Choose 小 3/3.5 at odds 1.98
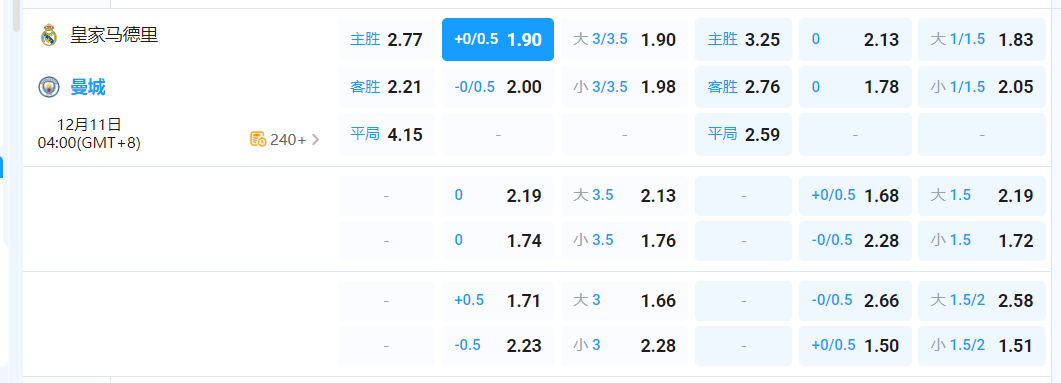1061x383 pixels. pos(624,87)
